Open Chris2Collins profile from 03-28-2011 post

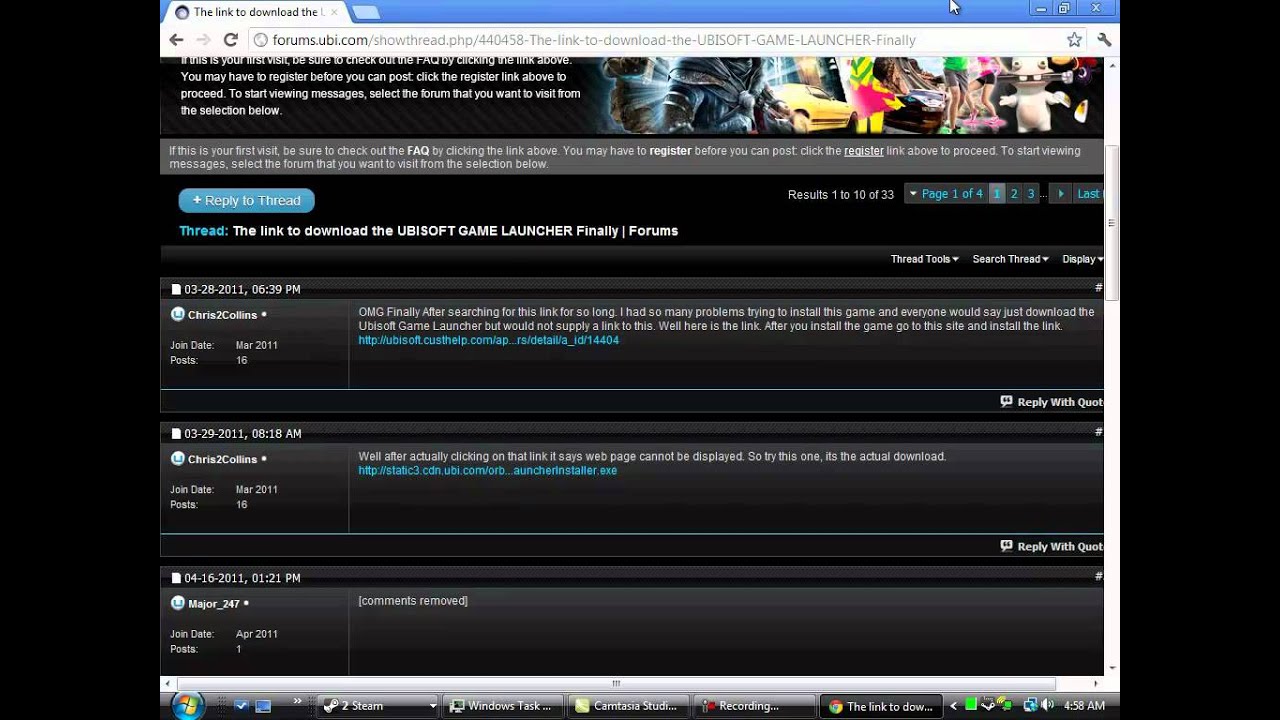point(222,315)
